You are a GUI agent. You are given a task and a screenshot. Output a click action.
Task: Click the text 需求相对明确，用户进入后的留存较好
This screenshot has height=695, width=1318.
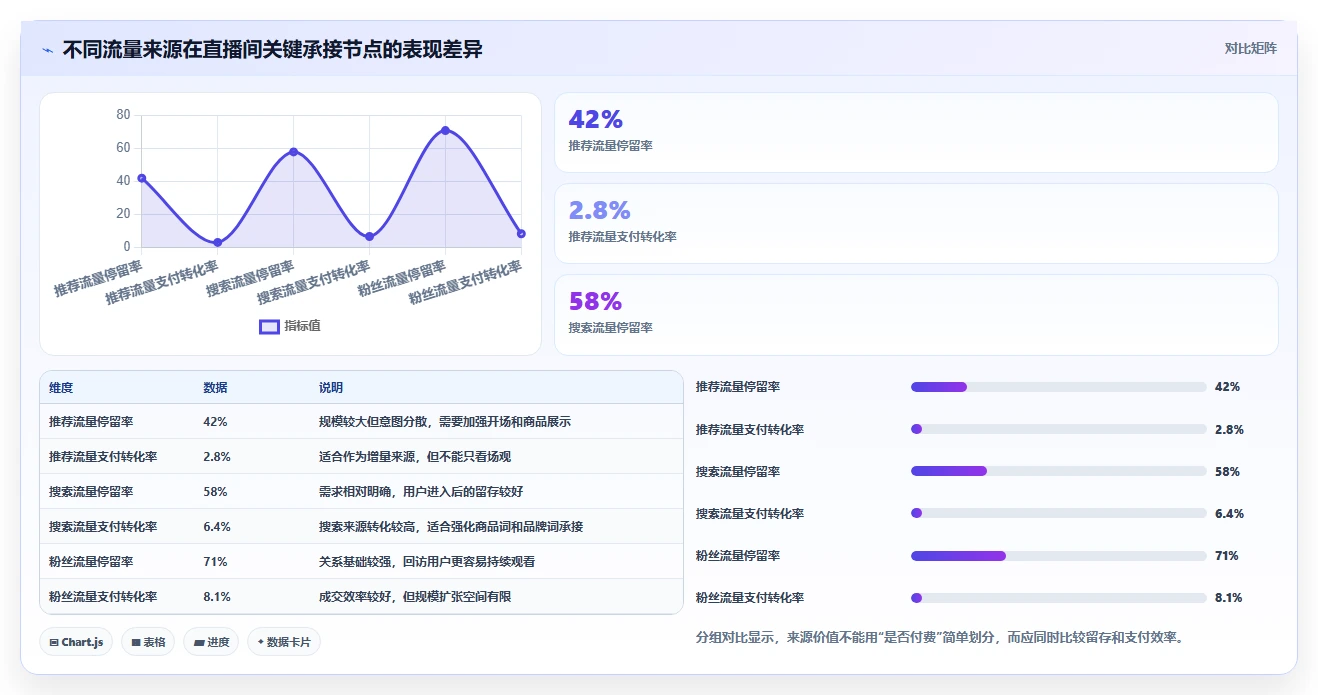point(421,492)
